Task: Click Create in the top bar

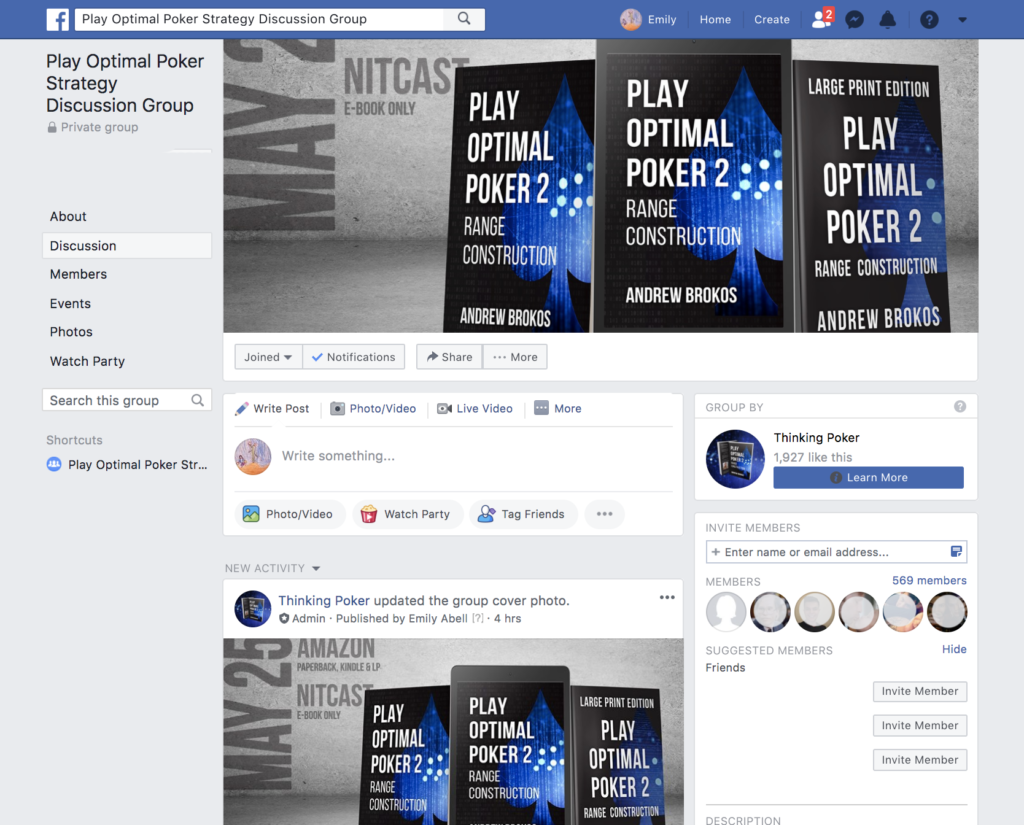Action: (771, 20)
